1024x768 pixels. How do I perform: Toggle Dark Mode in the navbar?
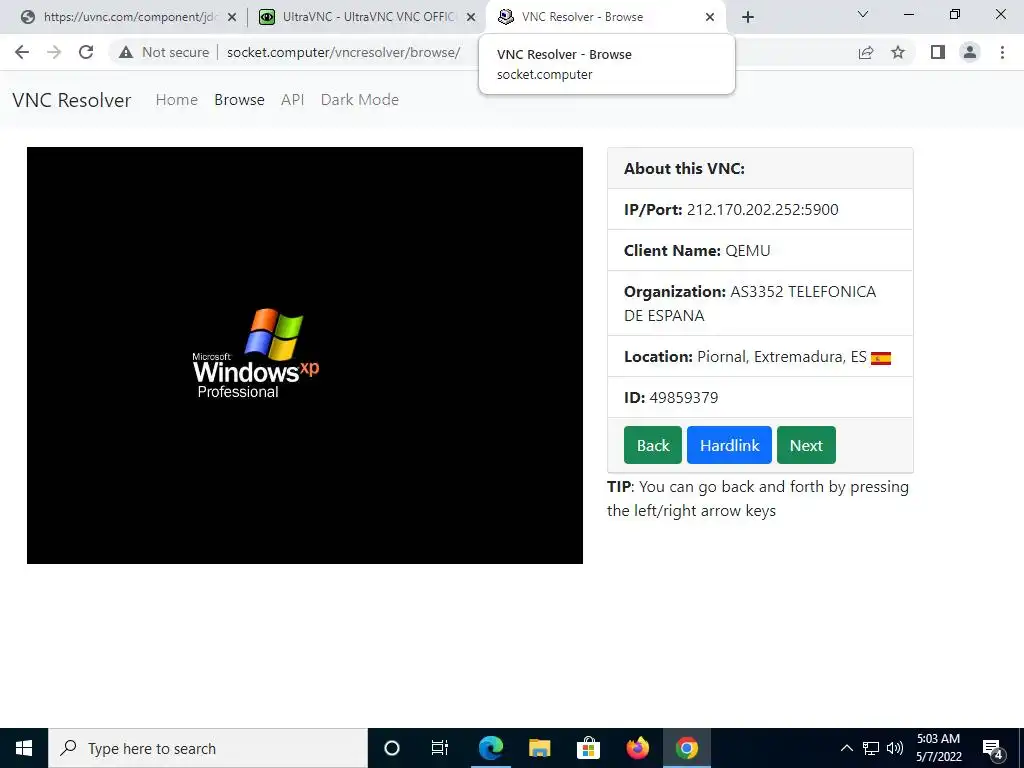pyautogui.click(x=360, y=100)
